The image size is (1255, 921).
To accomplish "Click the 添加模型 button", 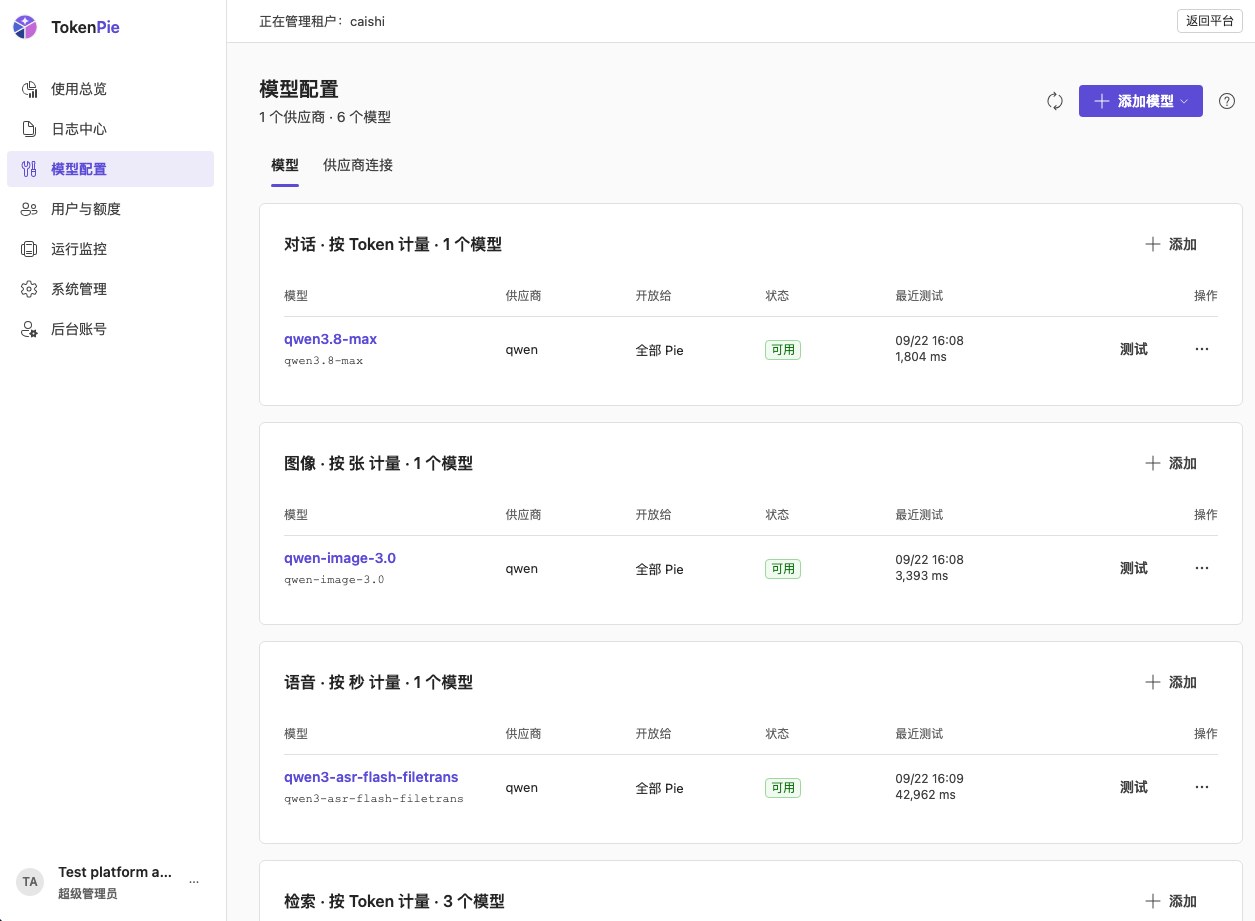I will click(1140, 101).
